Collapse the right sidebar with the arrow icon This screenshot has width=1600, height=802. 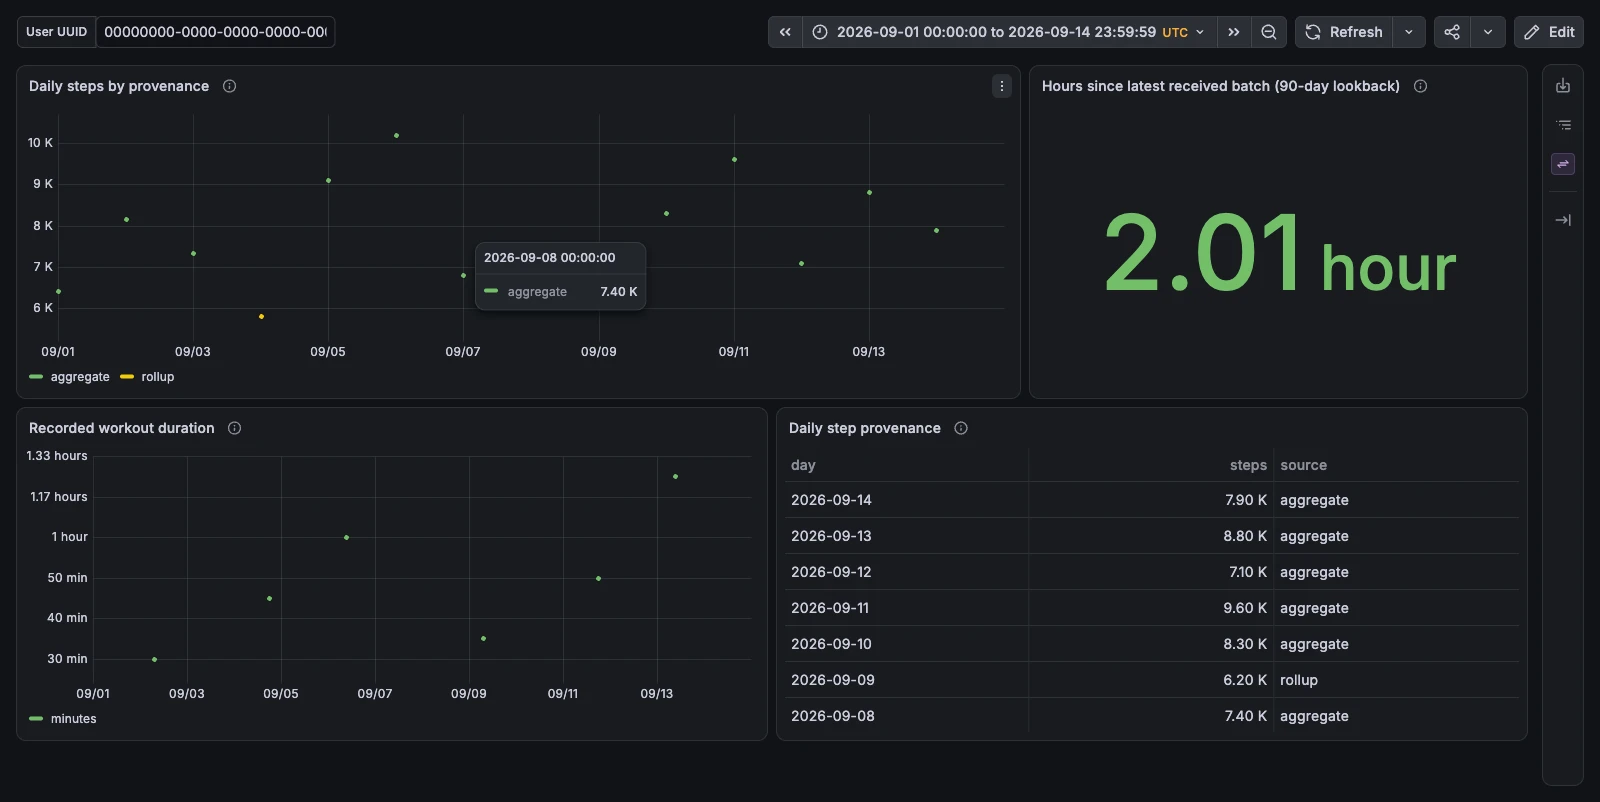[1563, 220]
